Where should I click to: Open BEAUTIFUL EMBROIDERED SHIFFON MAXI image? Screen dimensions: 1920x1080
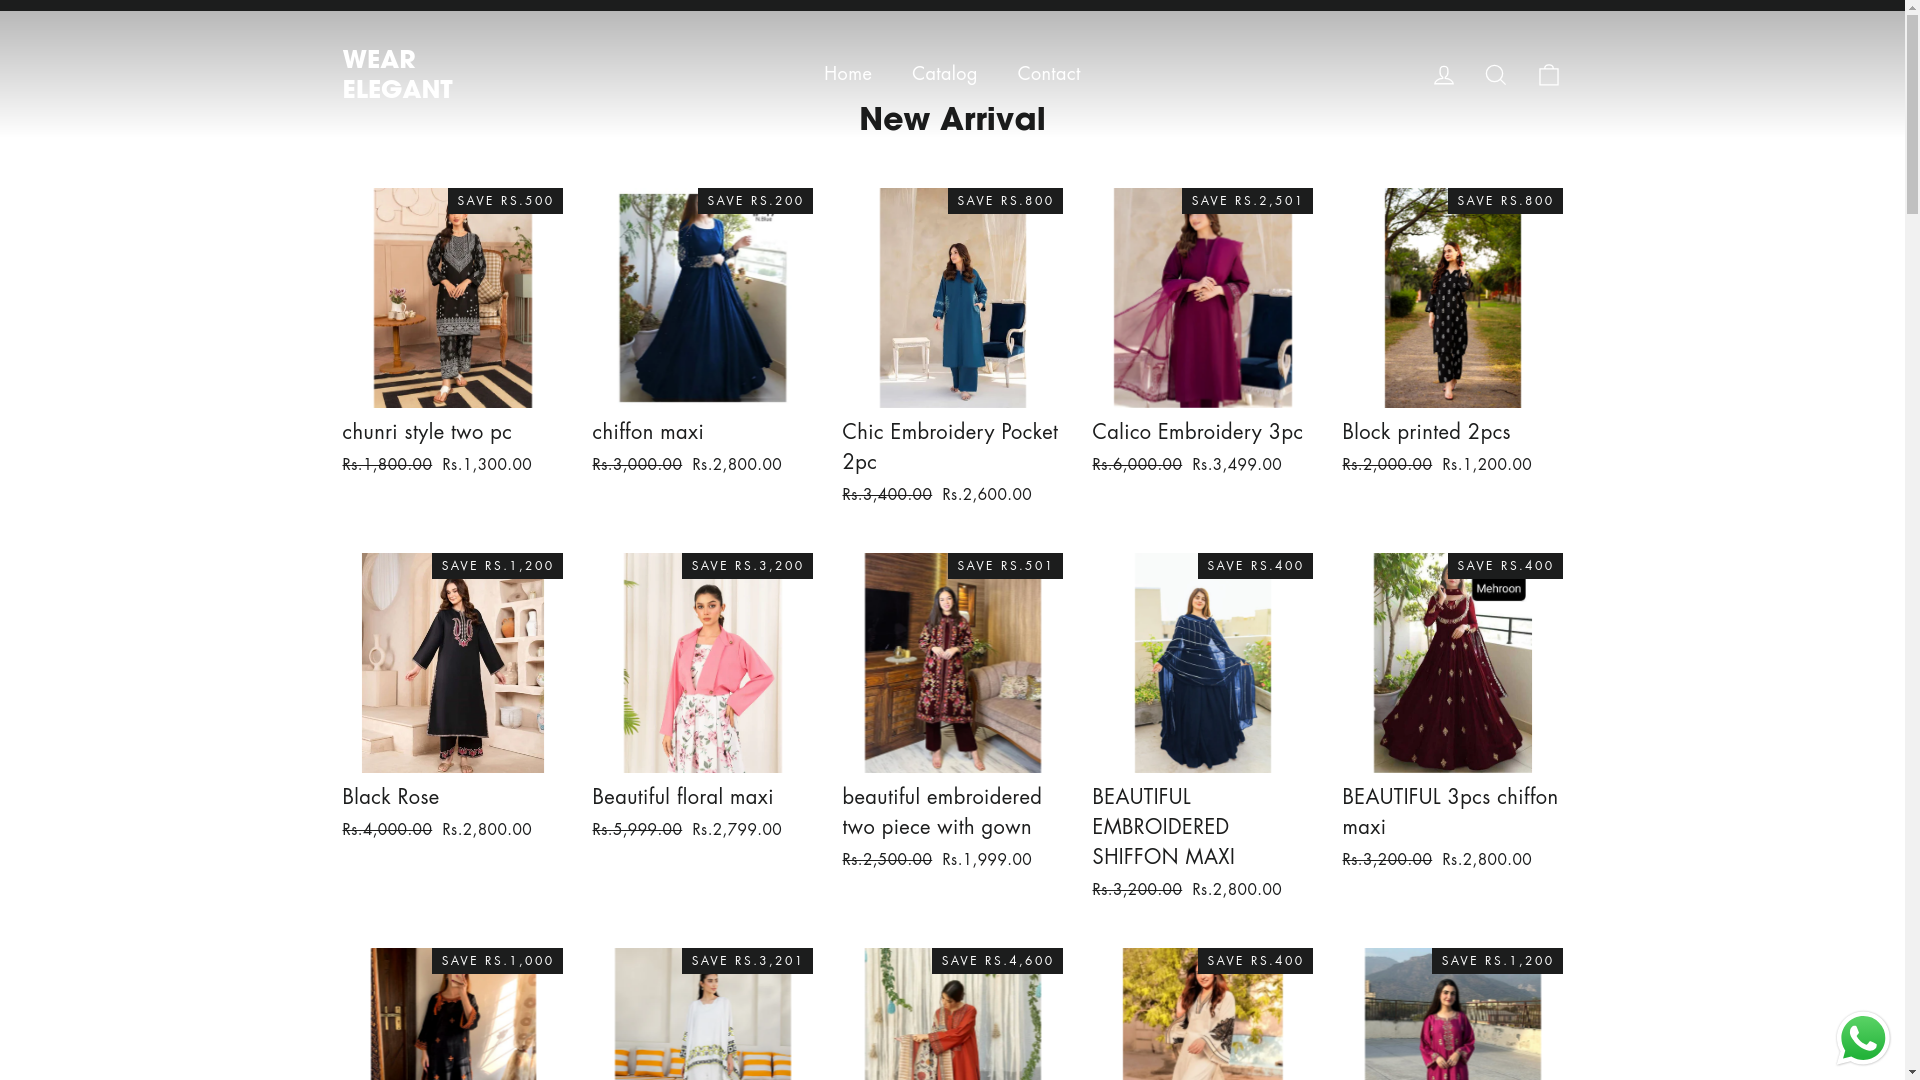1202,663
